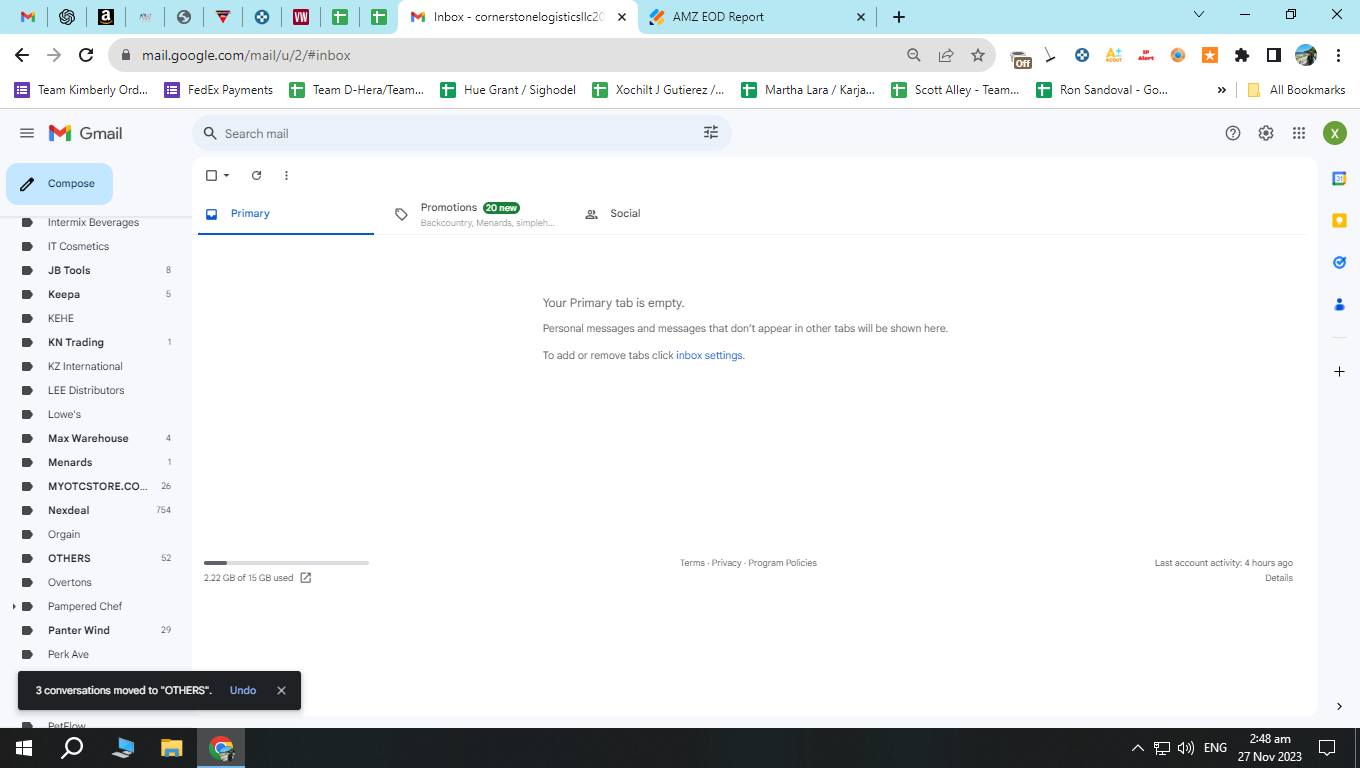Open Gmail Settings gear icon
The width and height of the screenshot is (1360, 768).
1266,133
